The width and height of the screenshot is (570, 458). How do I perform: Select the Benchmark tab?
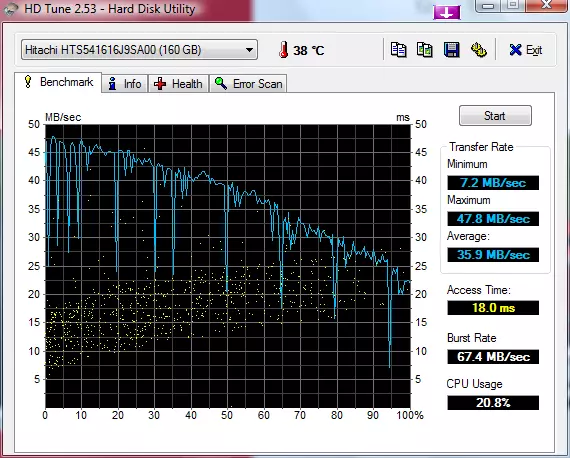click(x=58, y=82)
